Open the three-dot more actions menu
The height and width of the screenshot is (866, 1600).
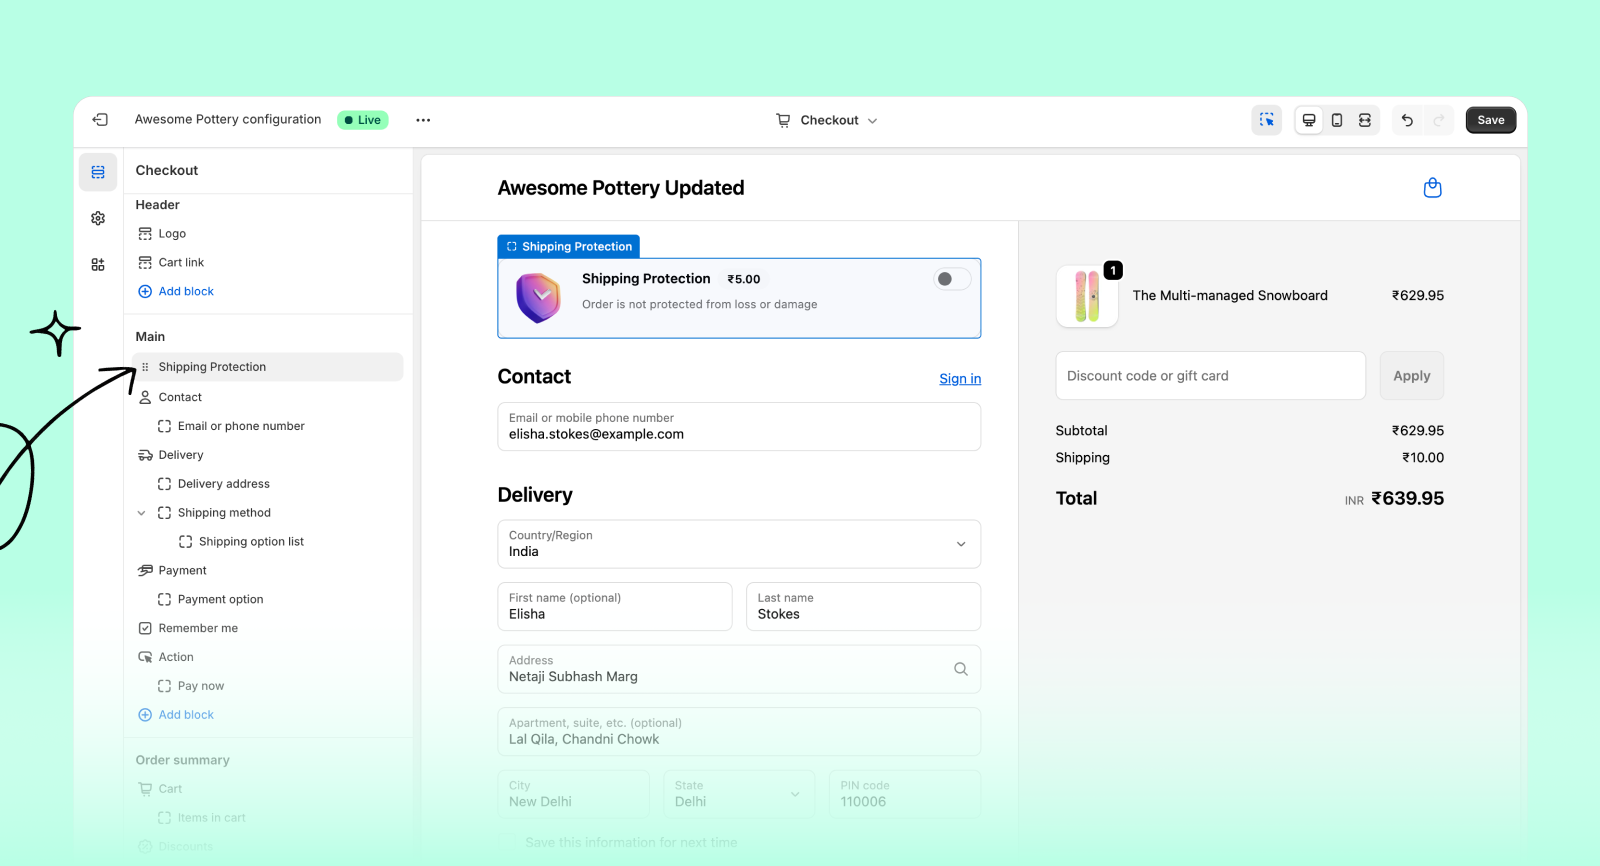click(423, 120)
